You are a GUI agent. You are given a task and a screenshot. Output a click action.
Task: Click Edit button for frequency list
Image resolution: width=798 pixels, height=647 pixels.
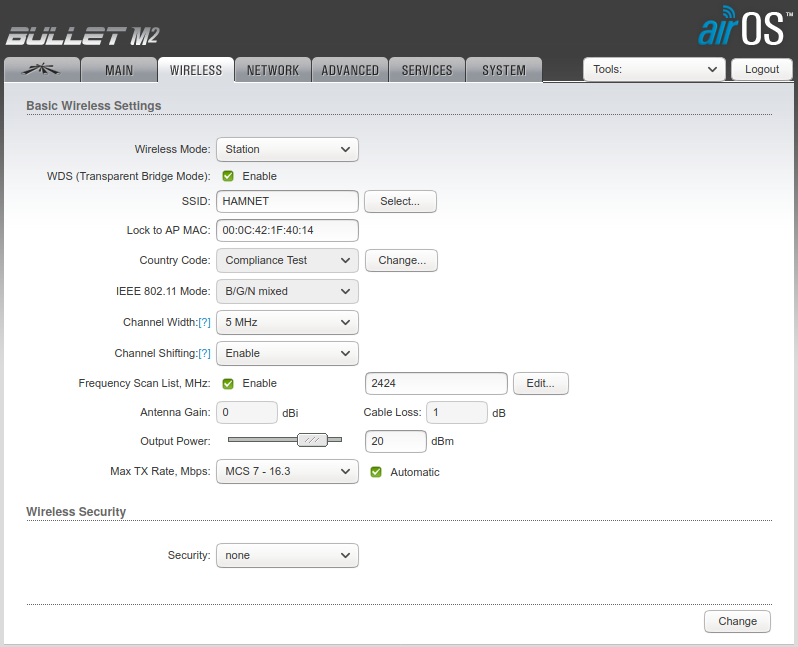point(541,383)
